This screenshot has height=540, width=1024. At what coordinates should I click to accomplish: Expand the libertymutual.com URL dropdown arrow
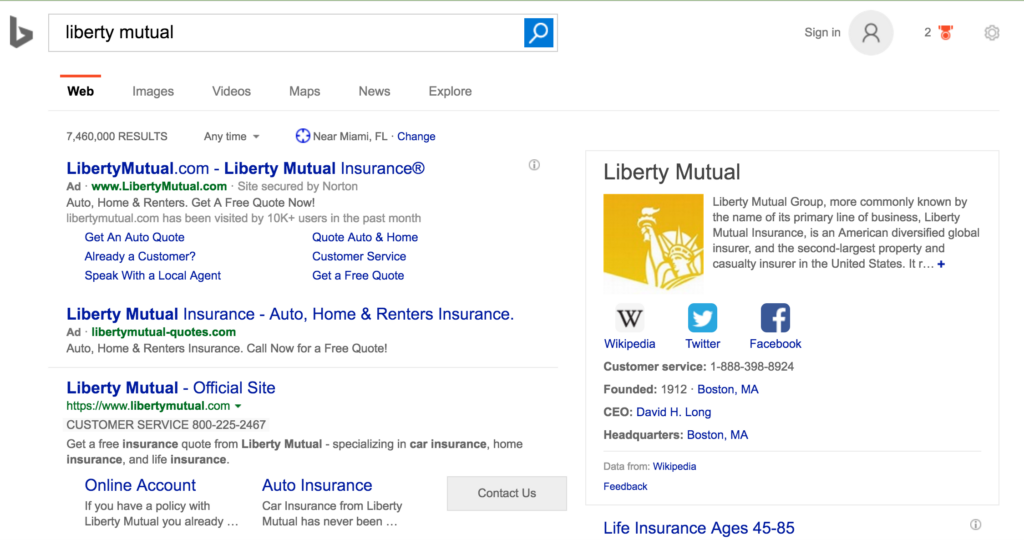pyautogui.click(x=238, y=406)
